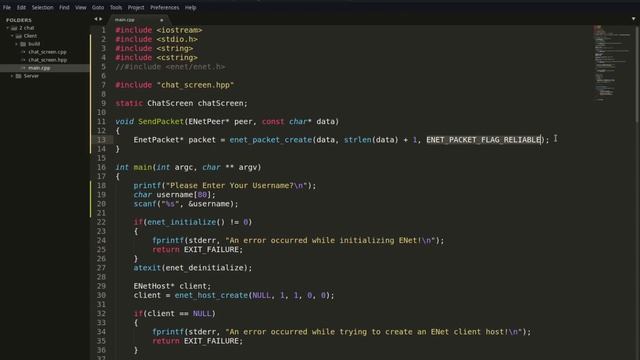Open the tab list dropdown arrow
Screen dimensions: 640x360
[x=633, y=19]
